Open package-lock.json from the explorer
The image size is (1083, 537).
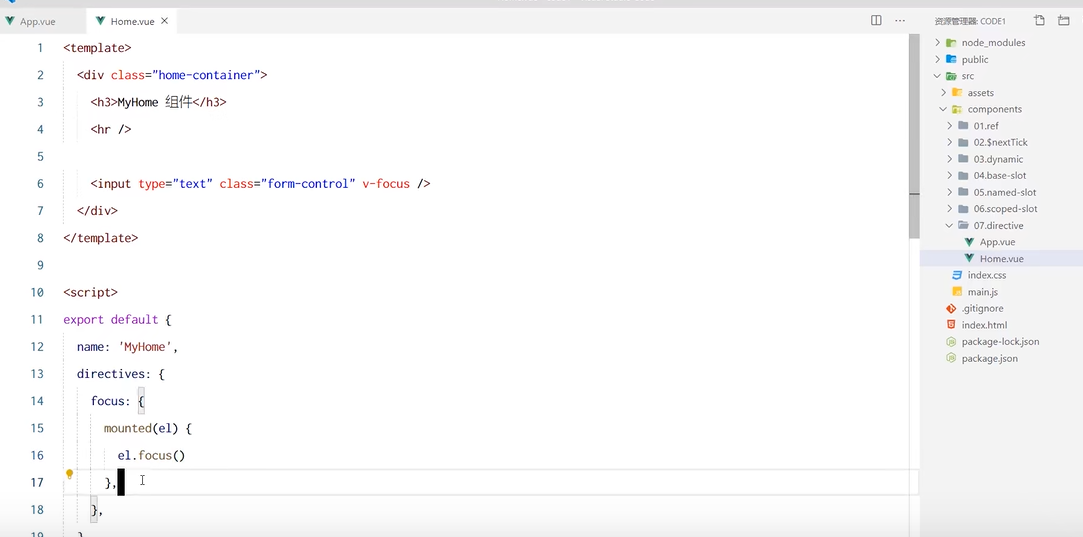pos(1000,341)
